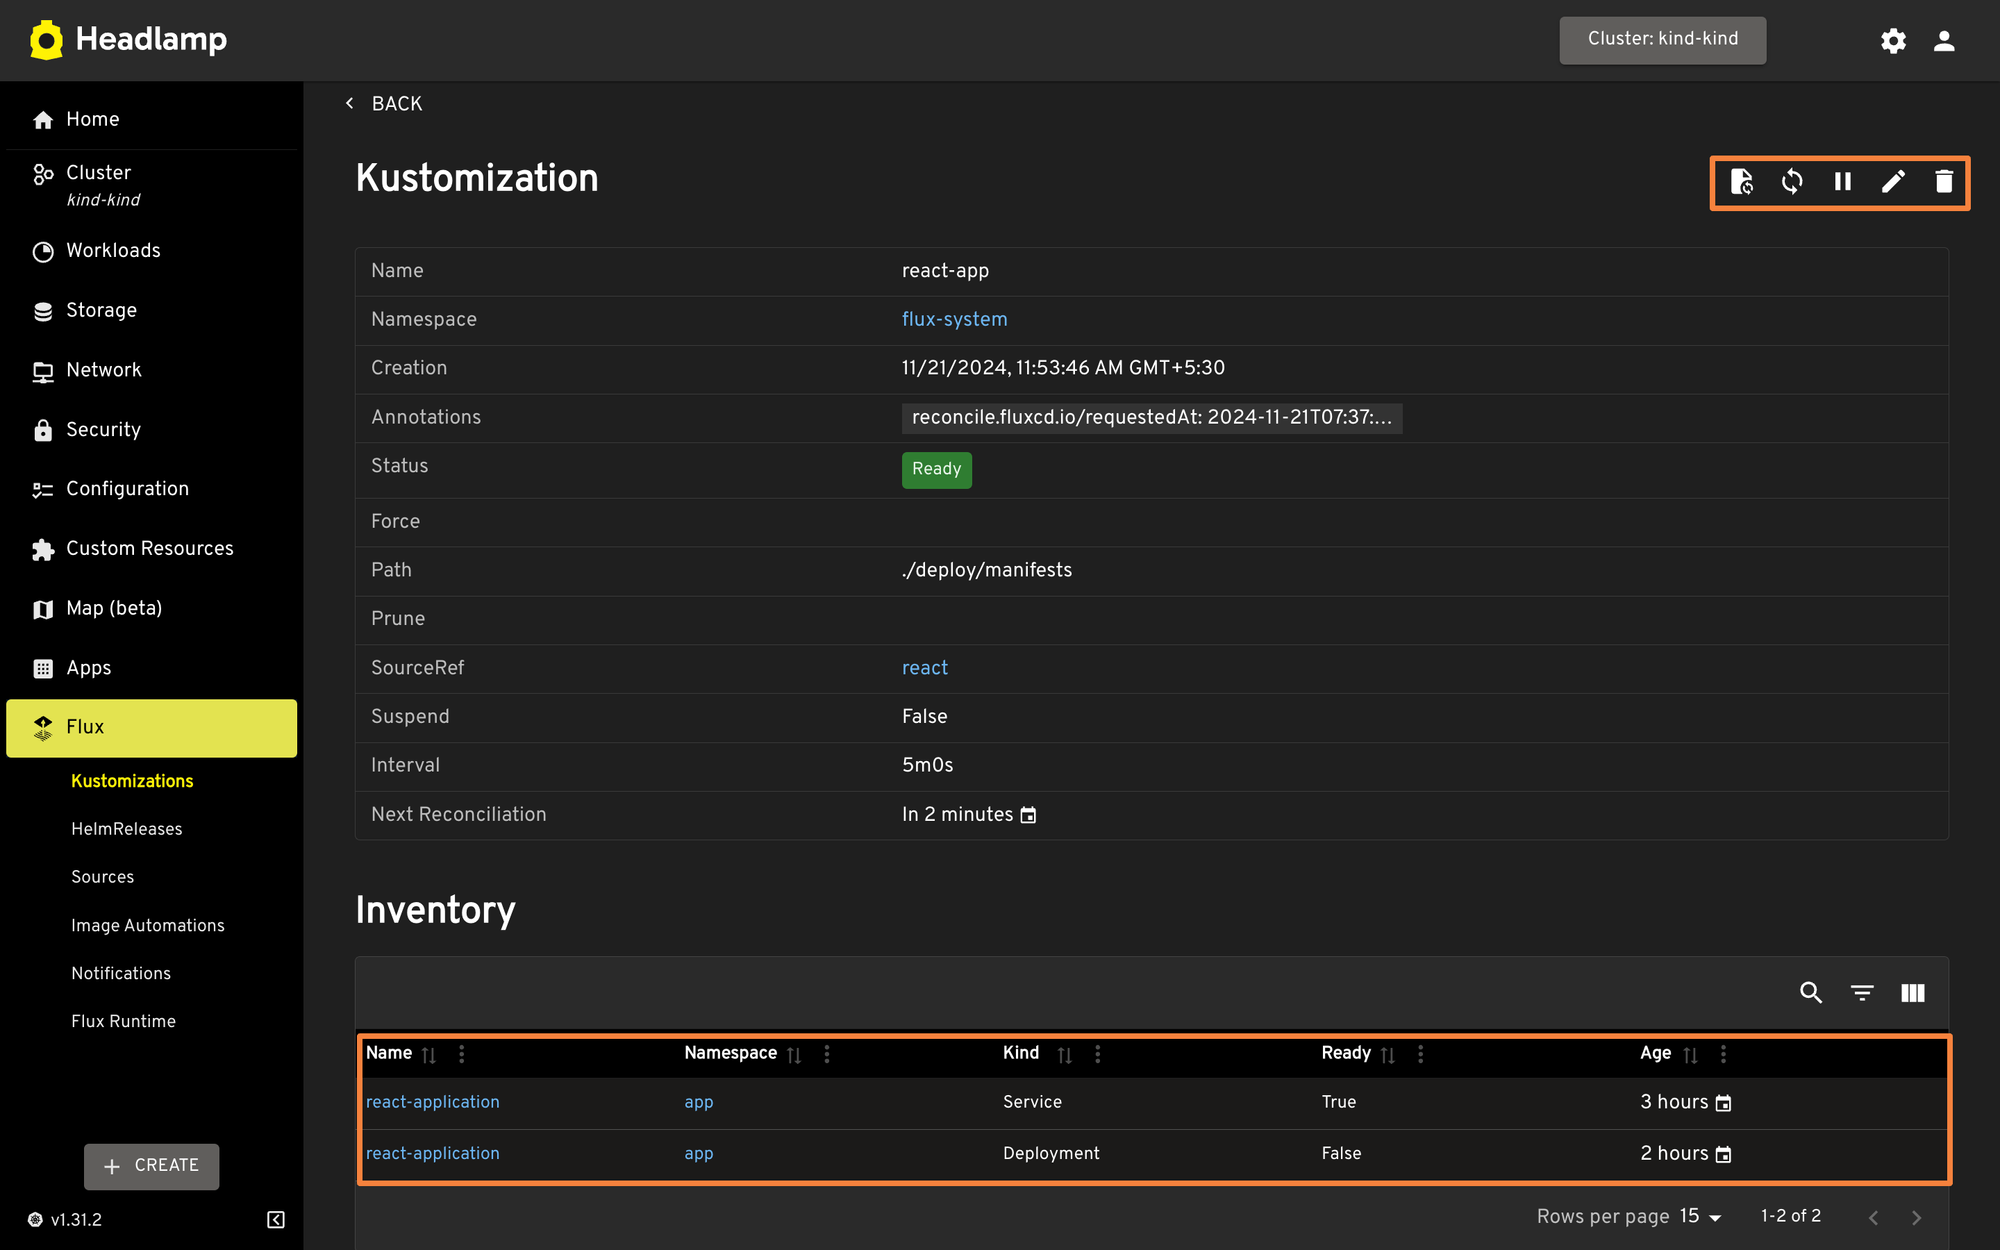2000x1250 pixels.
Task: Open Kind column actions menu
Action: pos(1098,1054)
